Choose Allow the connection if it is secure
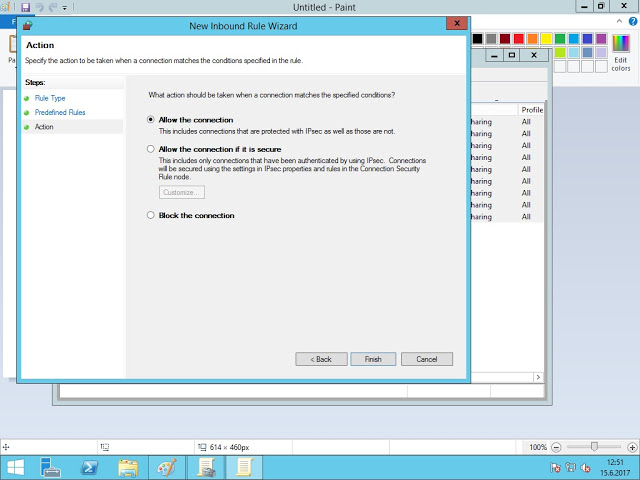The height and width of the screenshot is (480, 640). [x=151, y=149]
